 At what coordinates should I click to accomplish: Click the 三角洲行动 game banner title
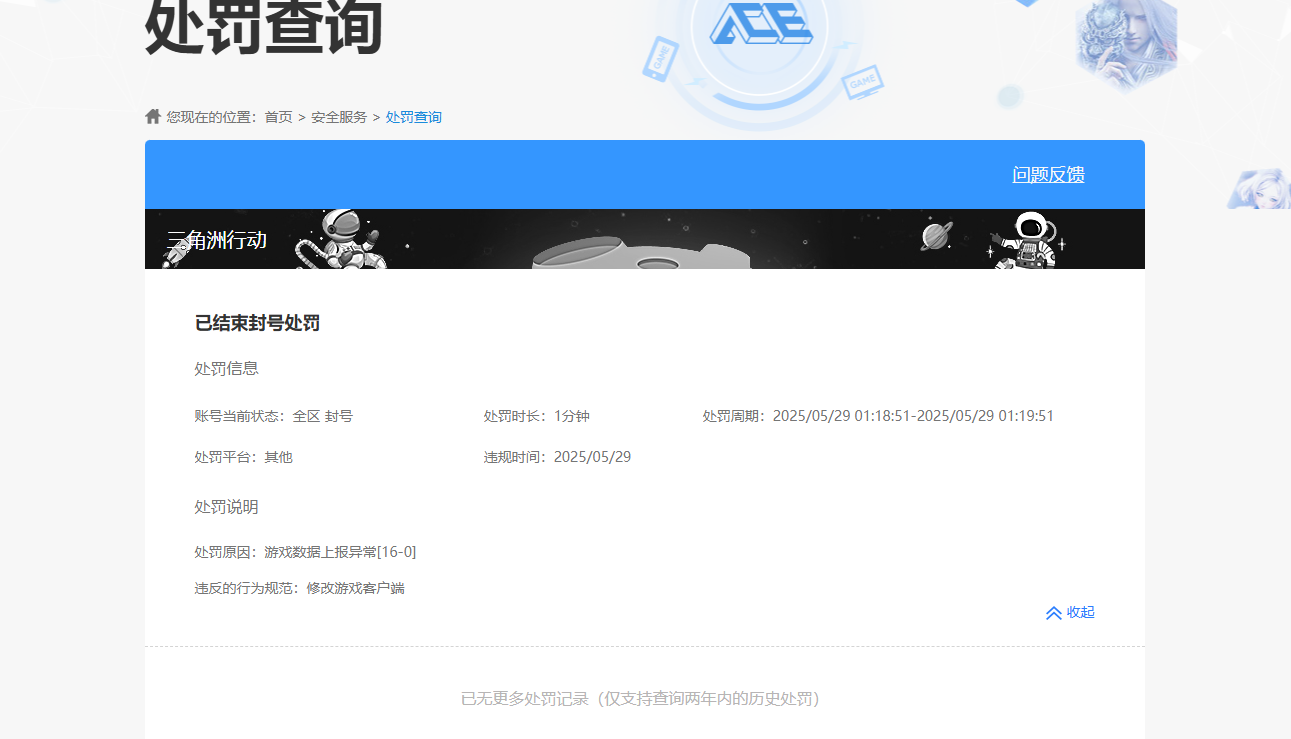point(217,240)
